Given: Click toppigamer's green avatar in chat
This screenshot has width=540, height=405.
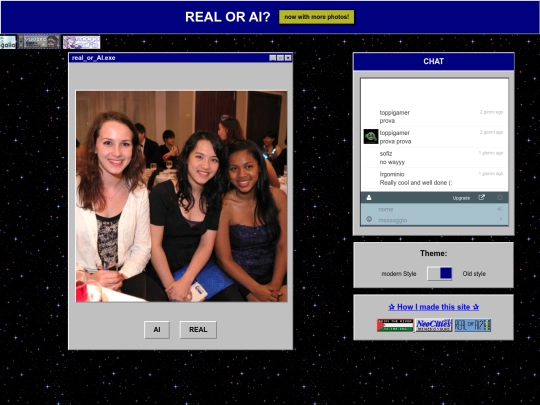Looking at the screenshot, I should point(371,136).
